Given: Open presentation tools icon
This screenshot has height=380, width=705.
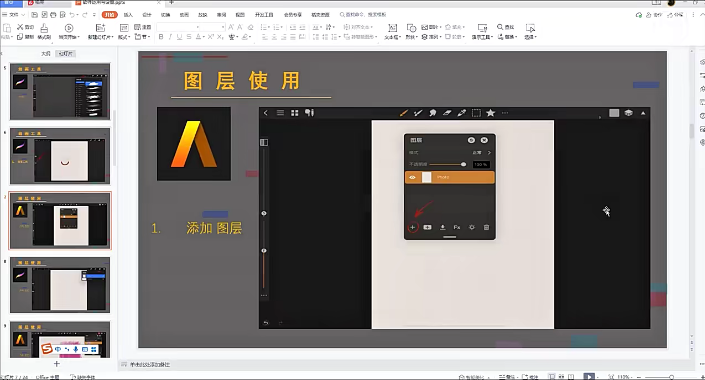Looking at the screenshot, I should pyautogui.click(x=482, y=28).
